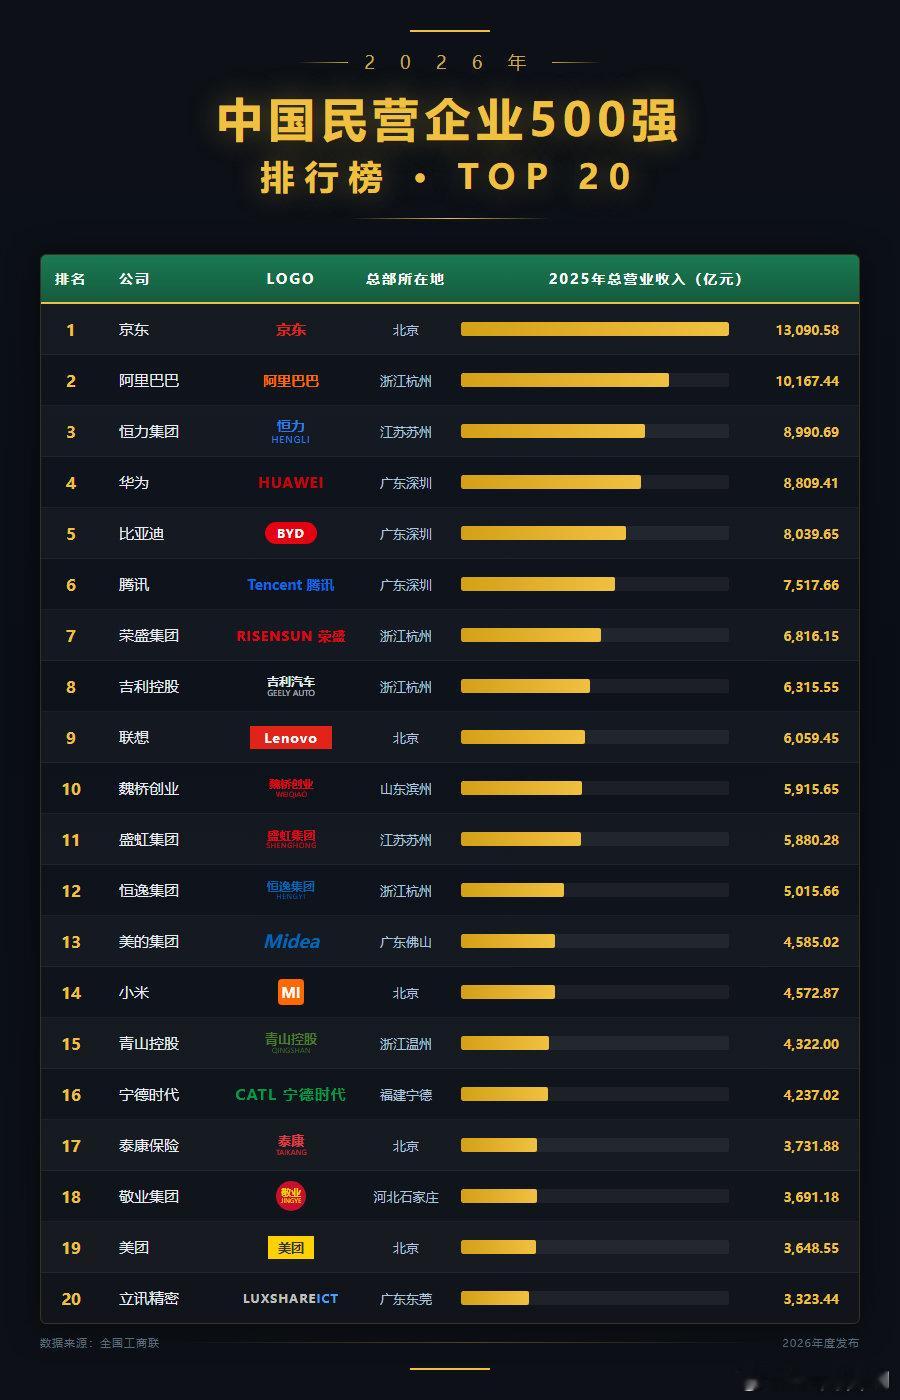Click the revenue figure 8,039.65
The width and height of the screenshot is (900, 1400).
click(x=811, y=534)
